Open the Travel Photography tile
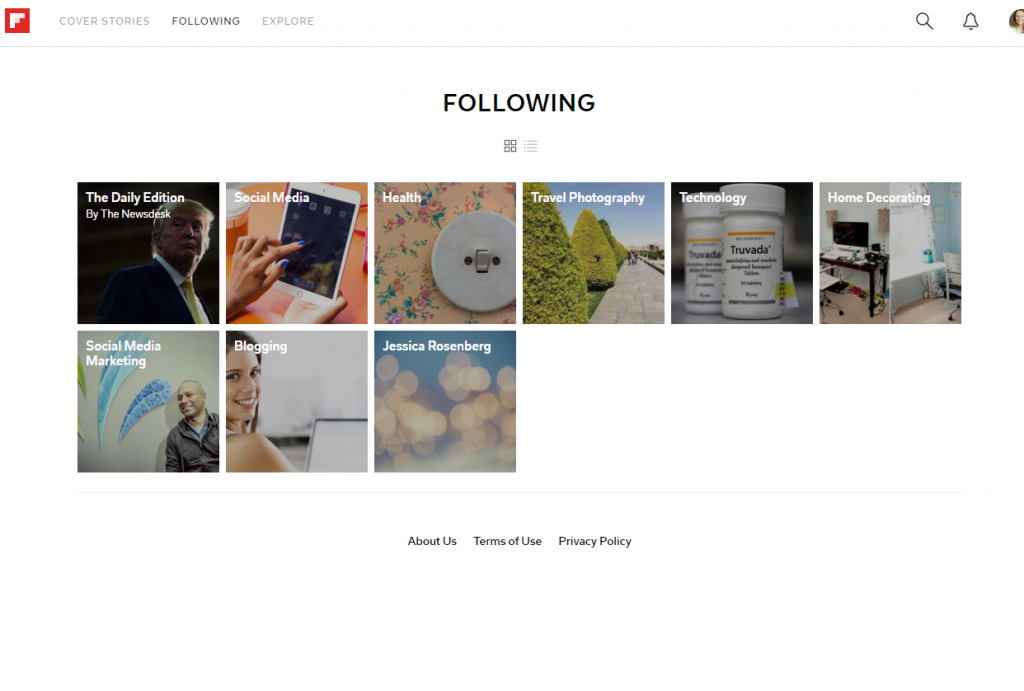 click(593, 253)
